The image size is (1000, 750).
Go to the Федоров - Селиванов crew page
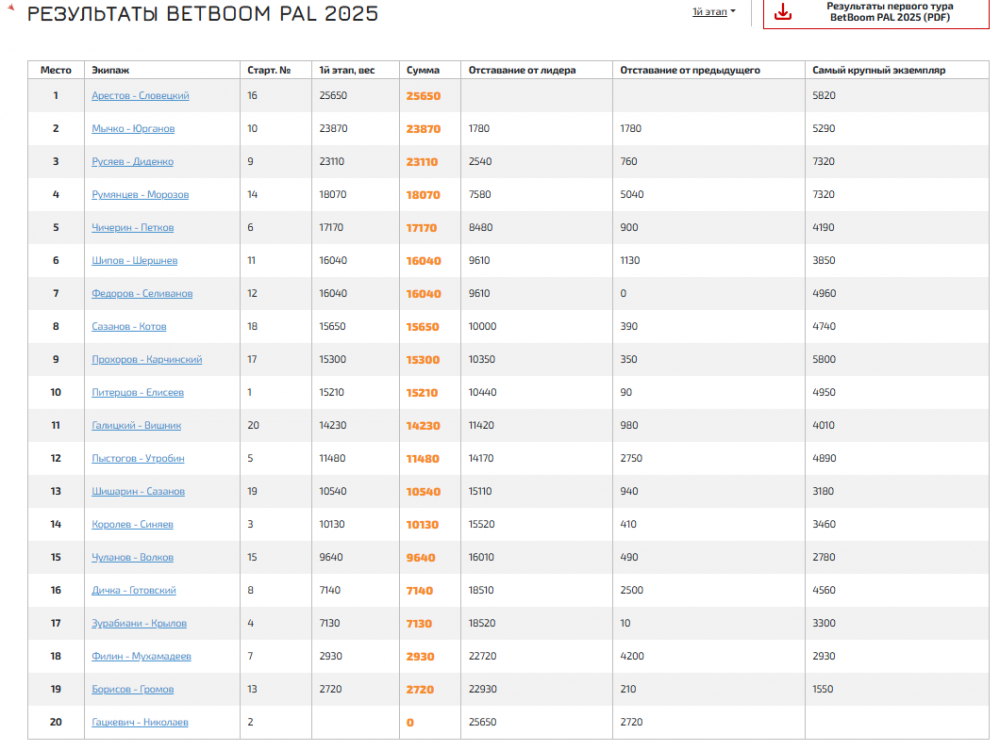coord(142,294)
